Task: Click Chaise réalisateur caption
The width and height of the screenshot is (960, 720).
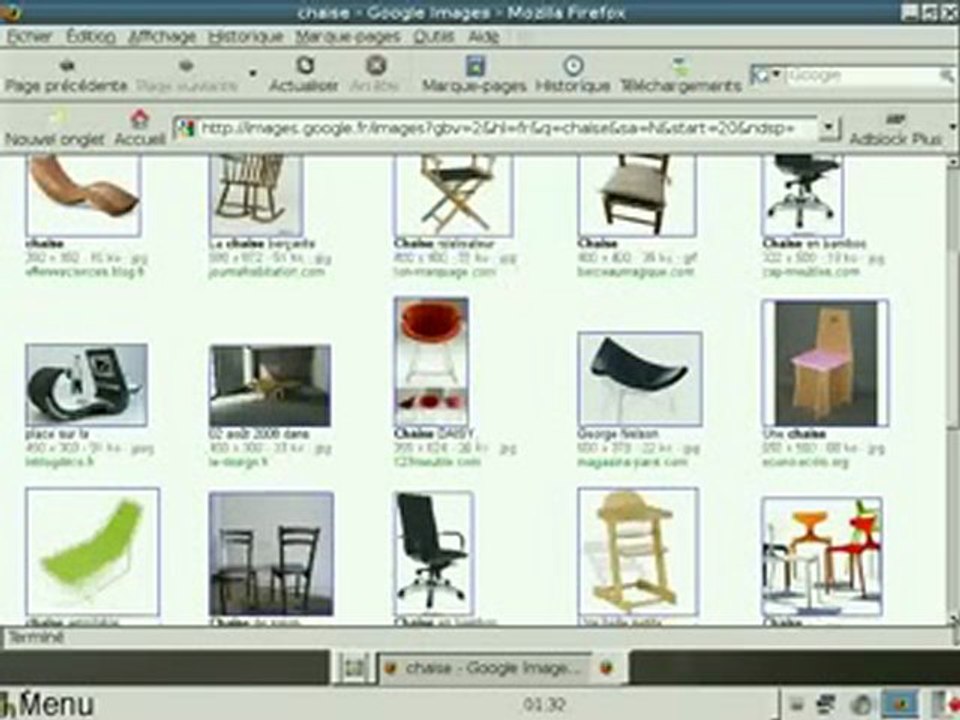Action: pos(444,244)
